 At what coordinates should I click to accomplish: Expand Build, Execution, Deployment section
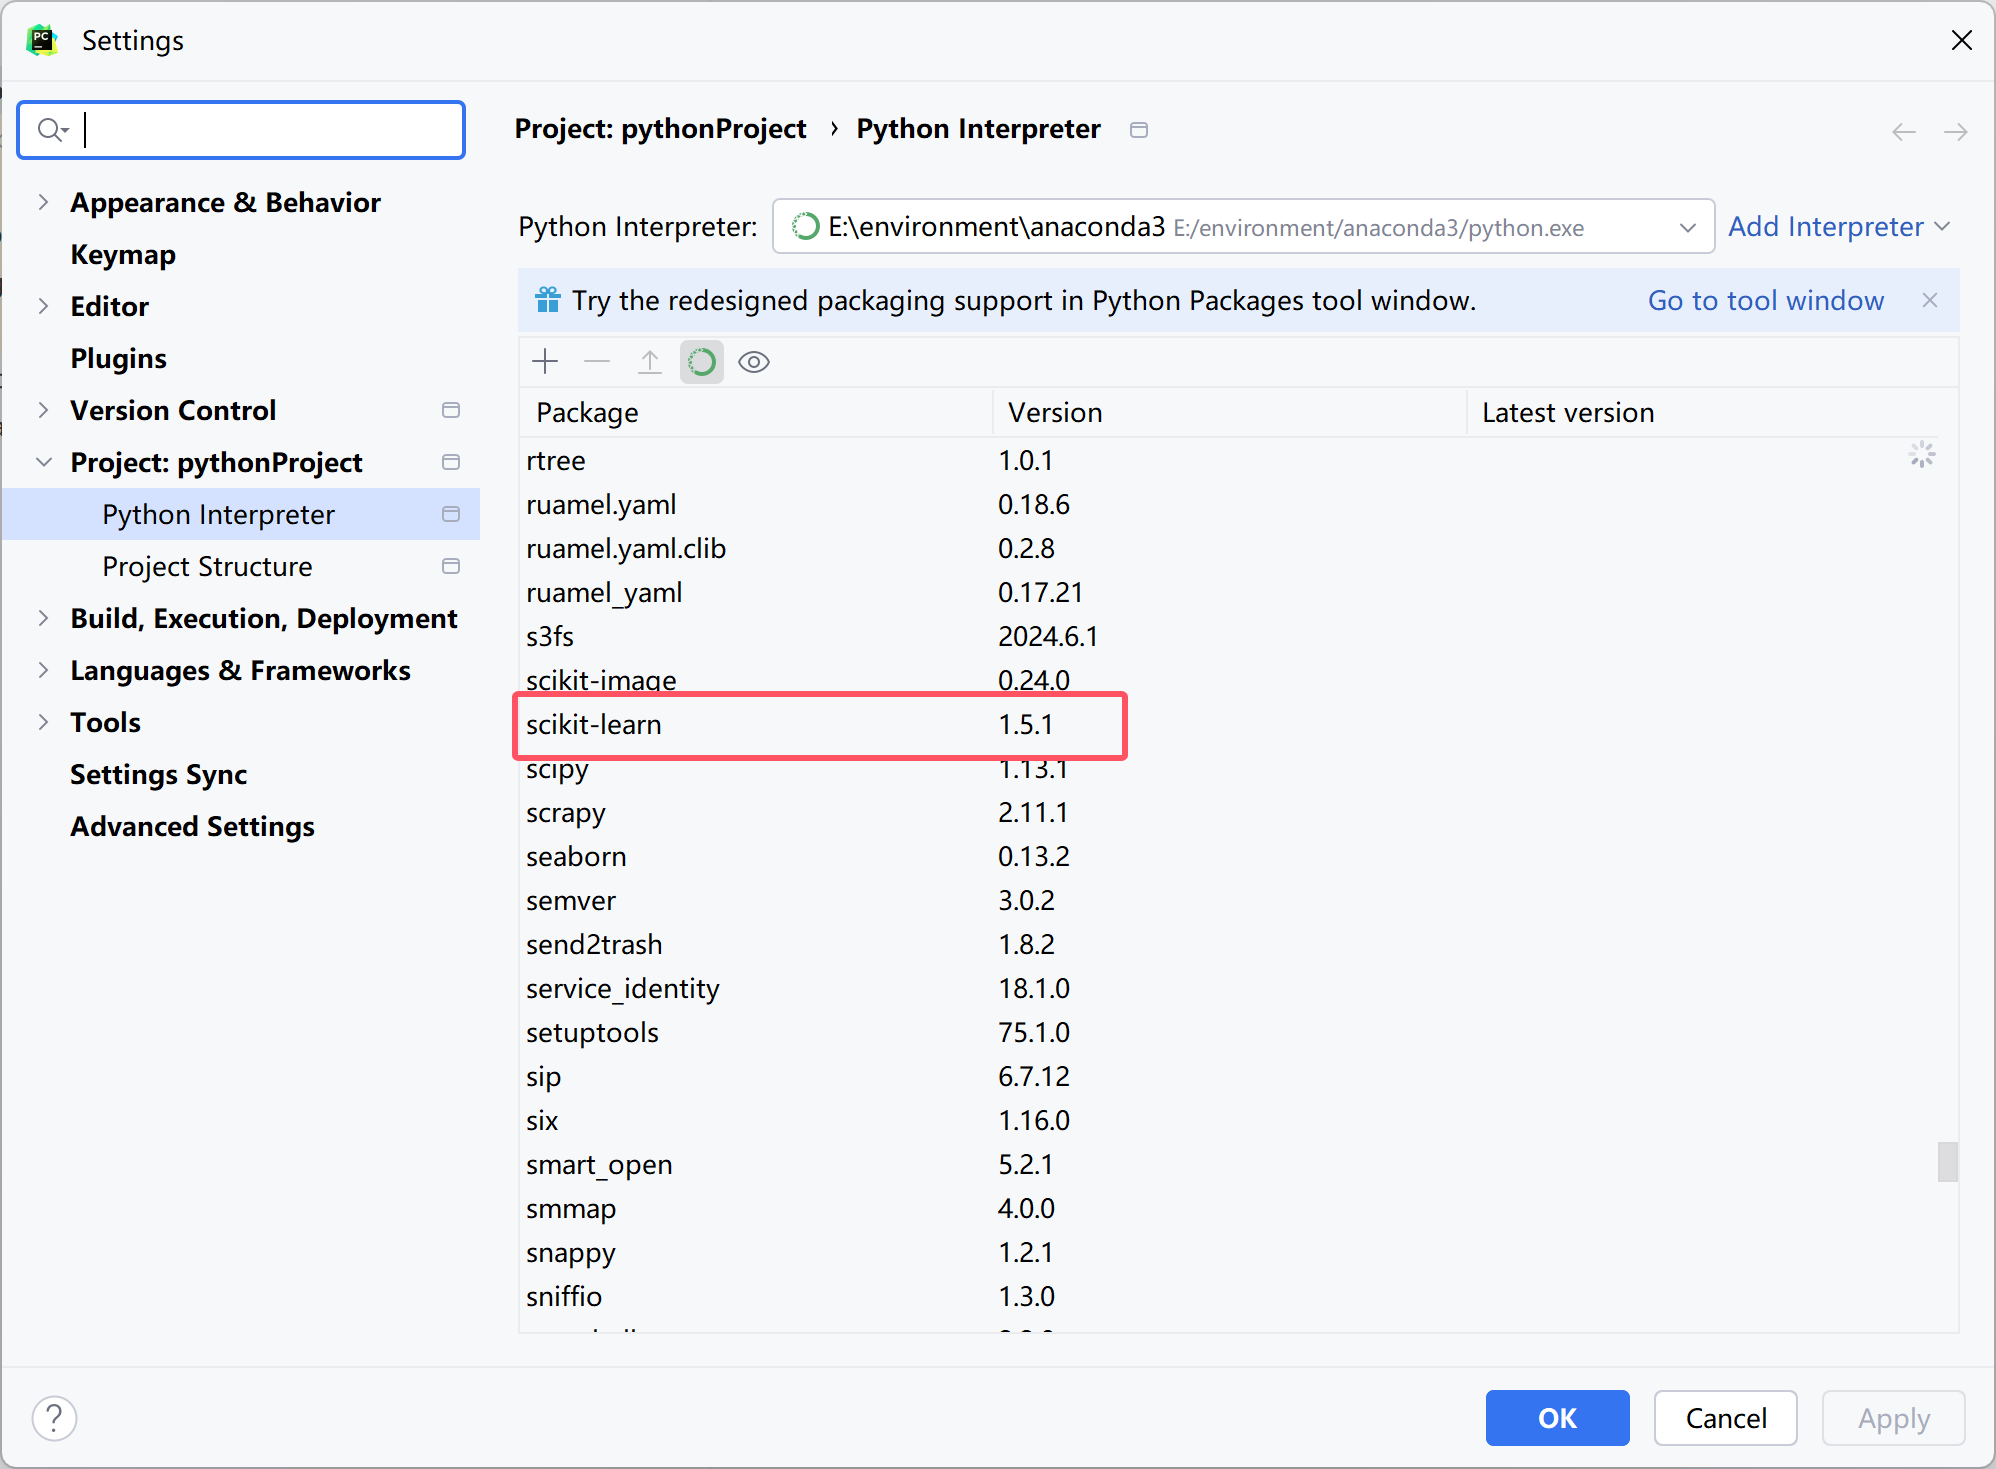pyautogui.click(x=43, y=618)
